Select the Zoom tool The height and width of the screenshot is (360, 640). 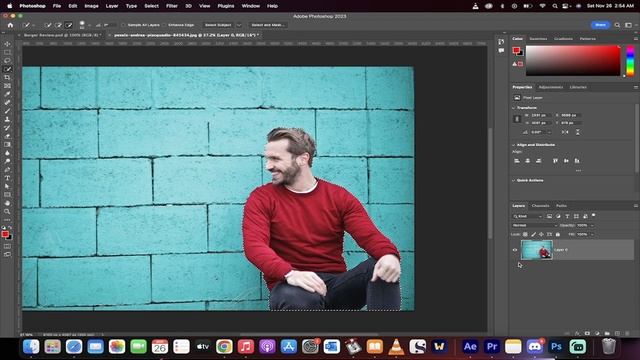point(7,211)
